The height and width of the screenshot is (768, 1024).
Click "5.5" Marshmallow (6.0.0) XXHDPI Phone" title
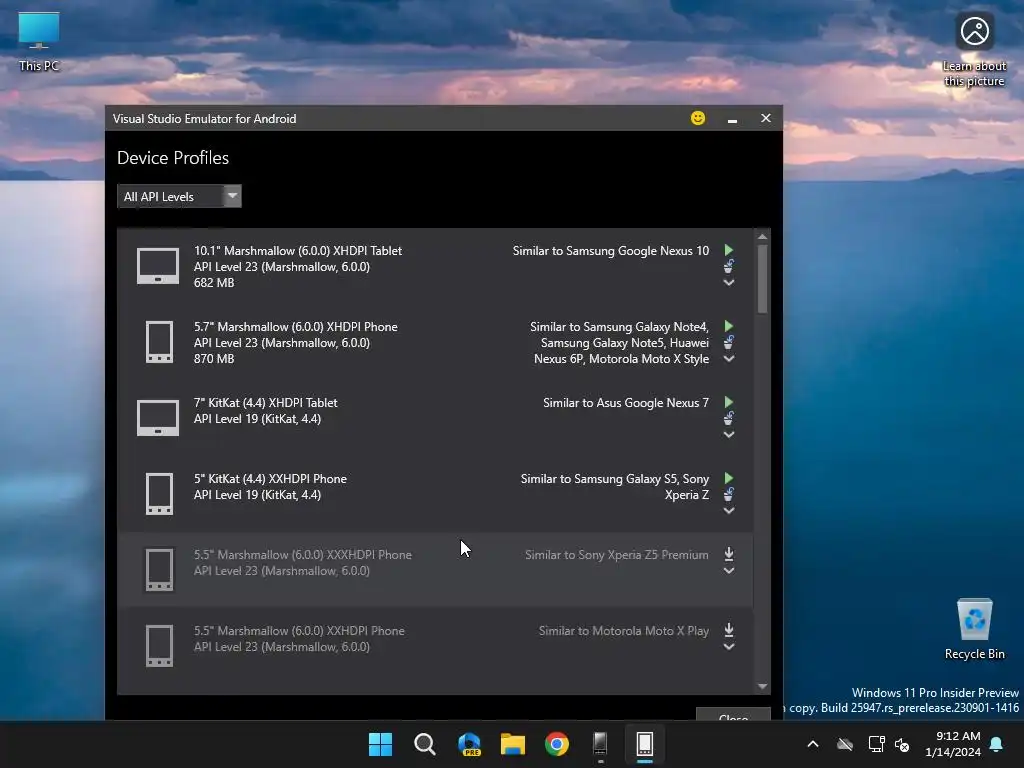point(299,631)
